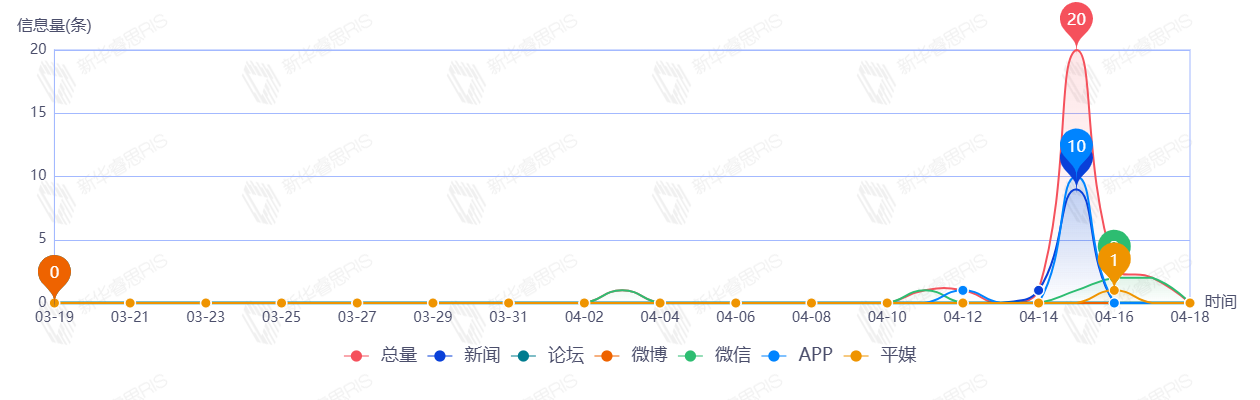Click the 总量 red legend marker
This screenshot has height=400, width=1260.
click(x=356, y=355)
